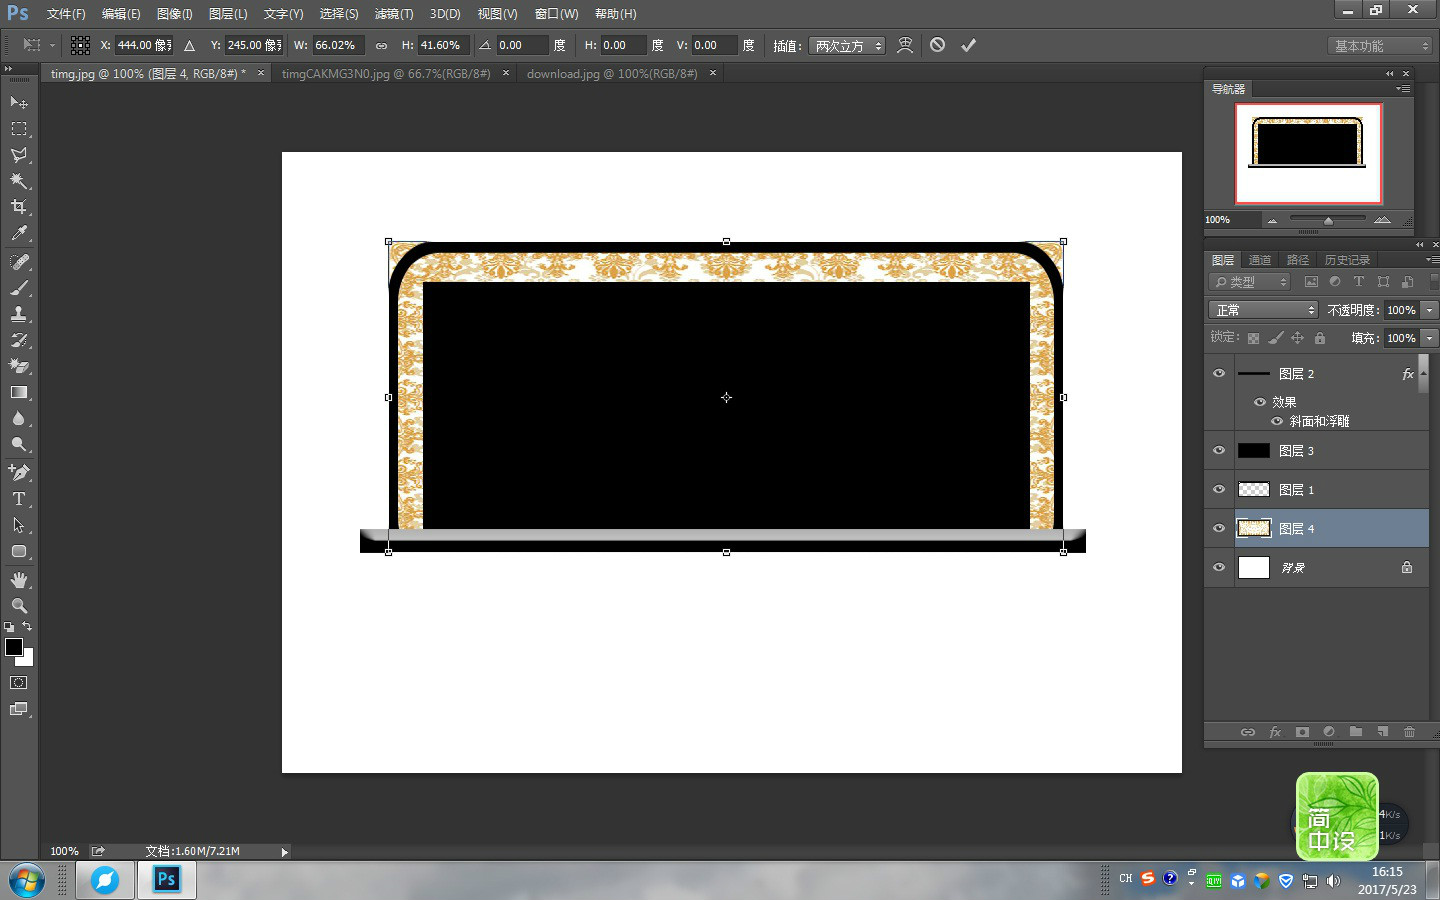1440x900 pixels.
Task: Select the Clone Stamp tool
Action: coord(19,314)
